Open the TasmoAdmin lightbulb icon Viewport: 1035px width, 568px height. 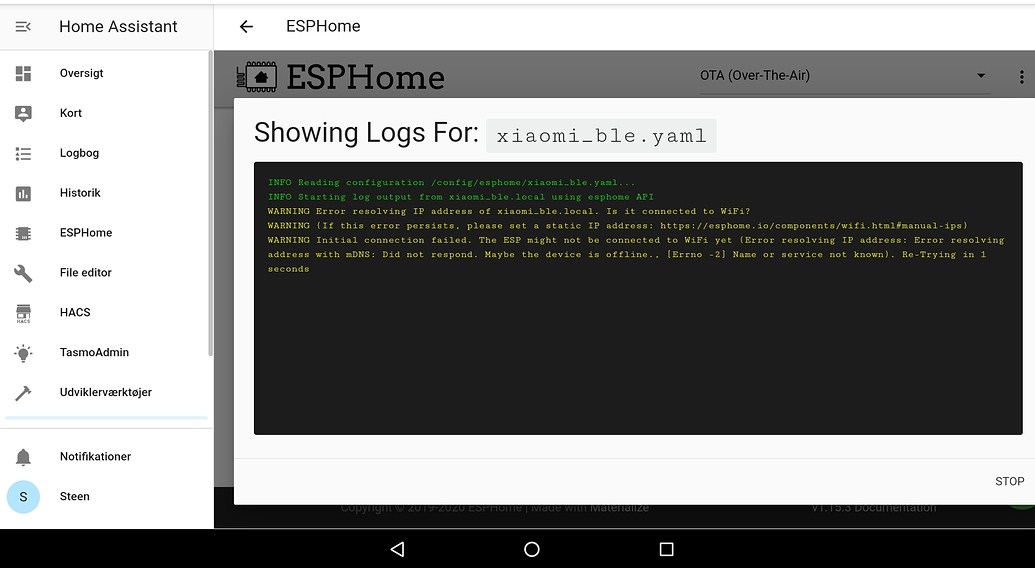pos(23,353)
